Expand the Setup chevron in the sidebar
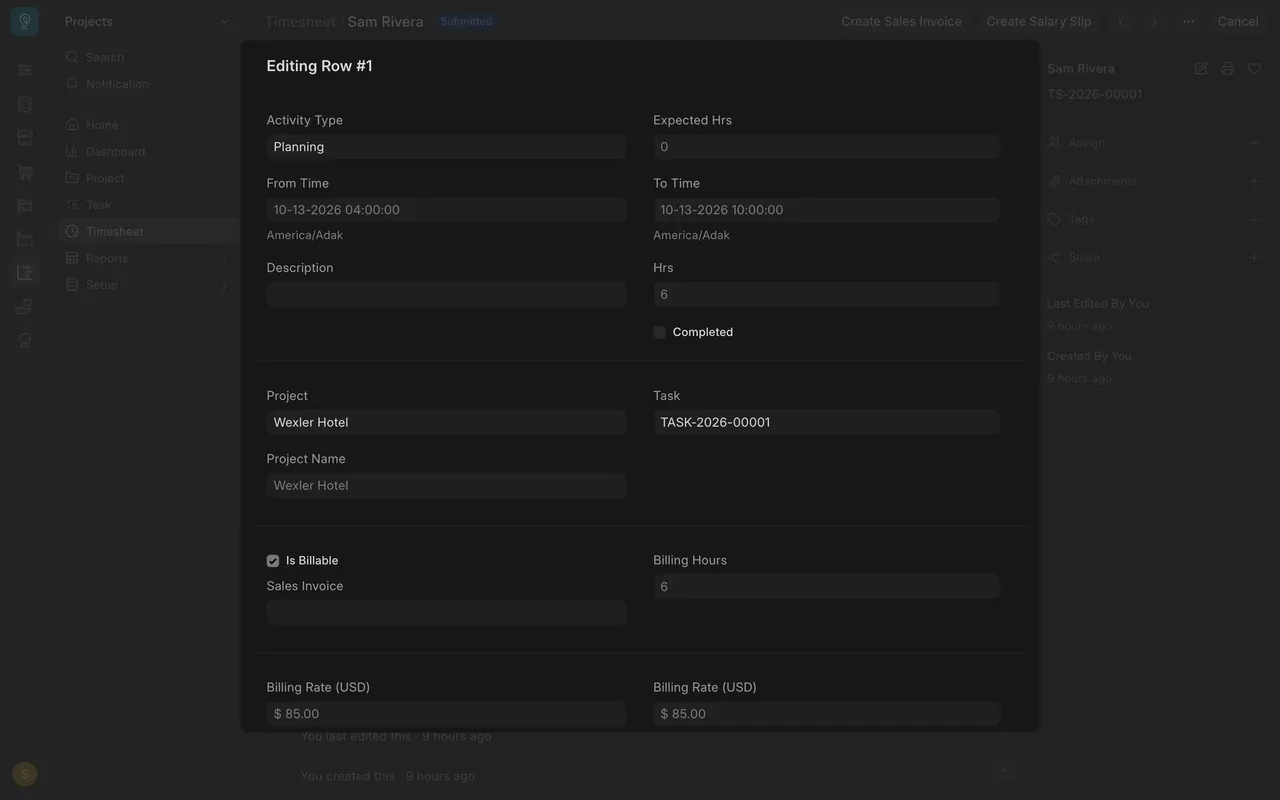 pyautogui.click(x=225, y=285)
